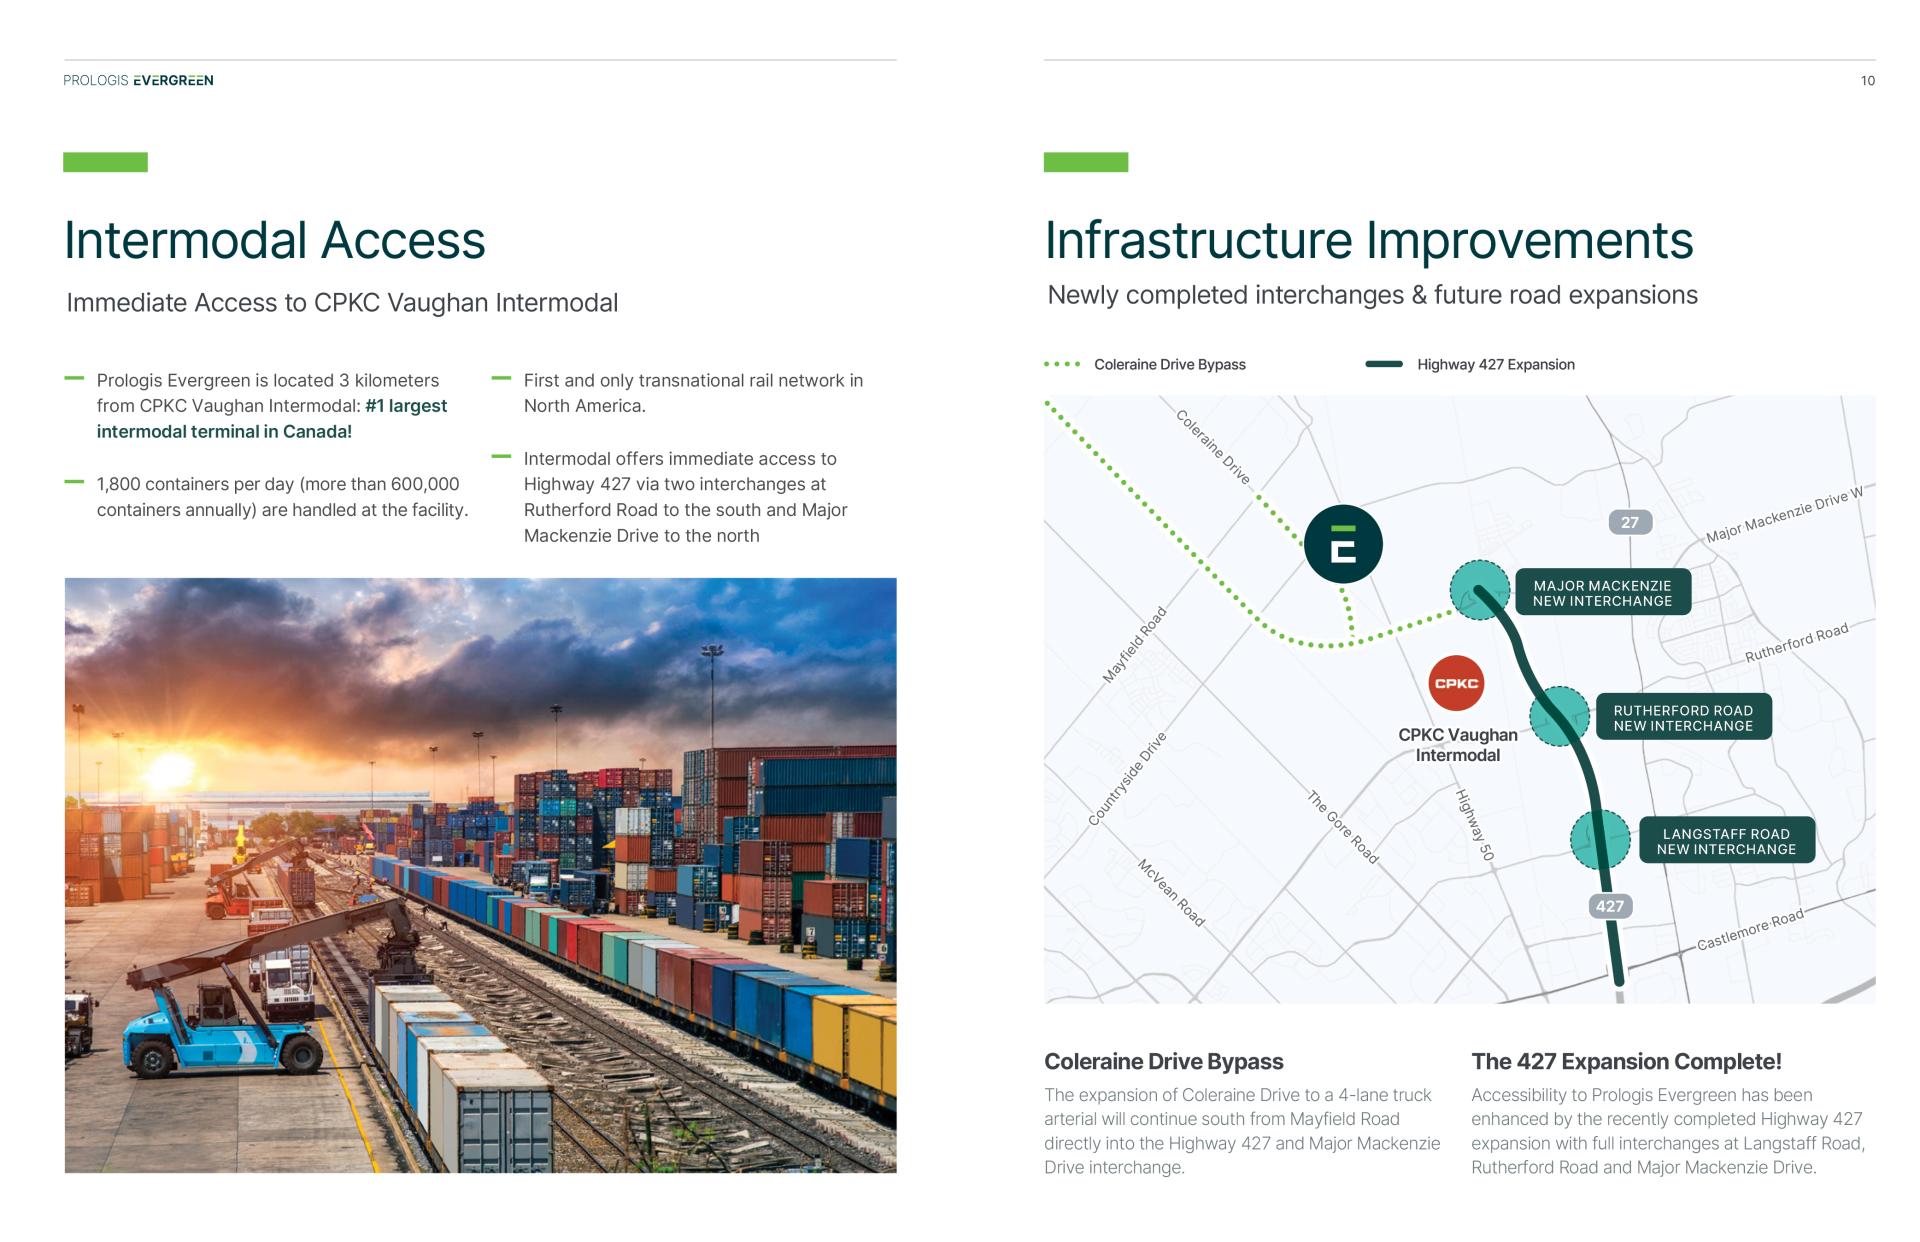Select the Major Mackenzie New Interchange label

pos(1602,593)
